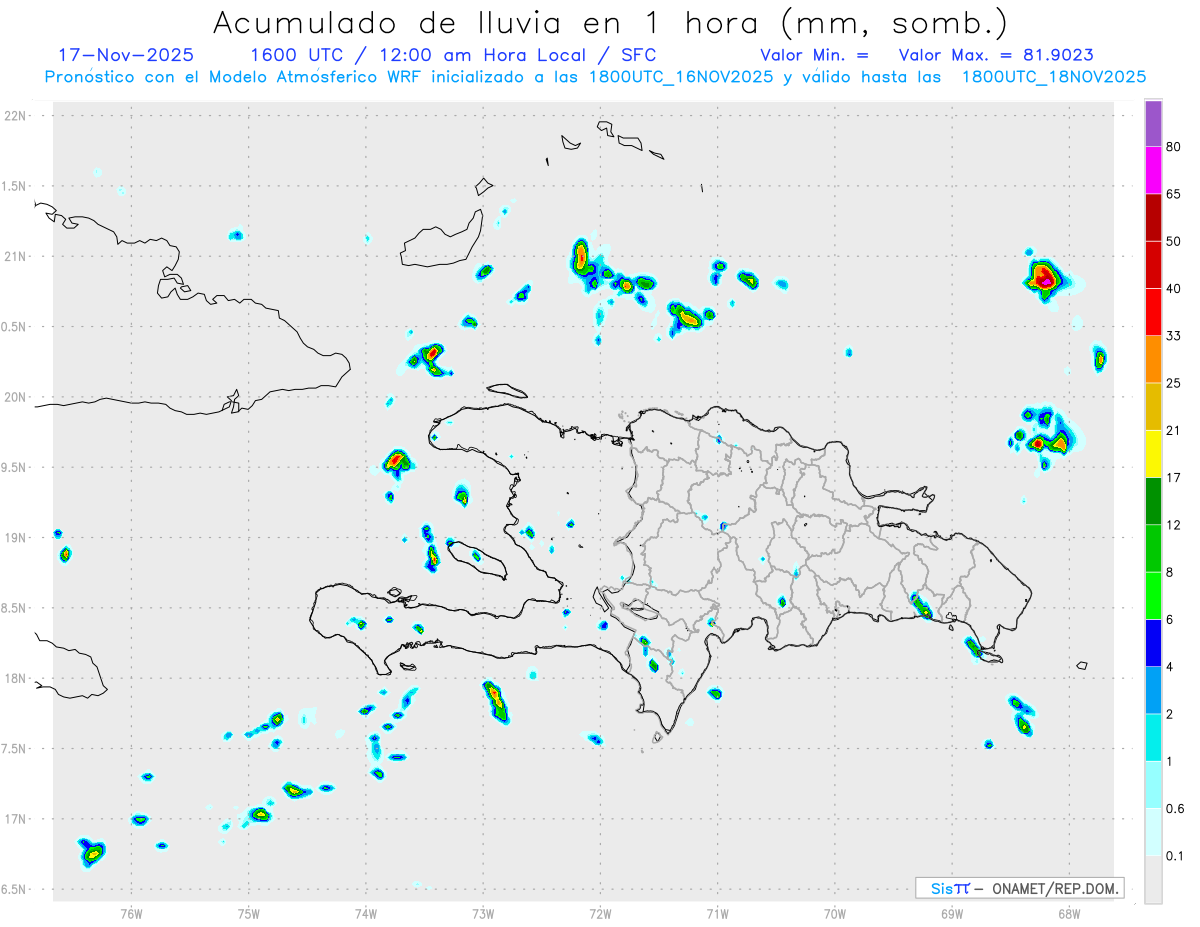The image size is (1200, 927).
Task: Select the "75W" longitude label
Action: coord(249,913)
